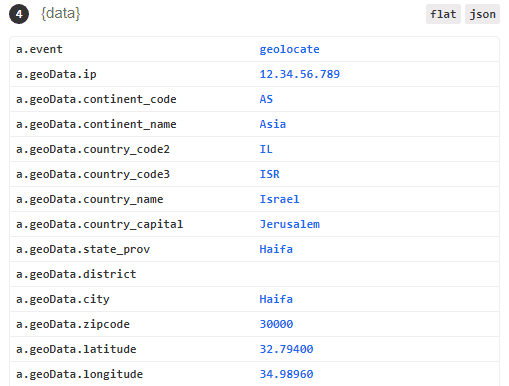This screenshot has width=509, height=386.
Task: Click the Haifa value in city row
Action: pyautogui.click(x=276, y=299)
